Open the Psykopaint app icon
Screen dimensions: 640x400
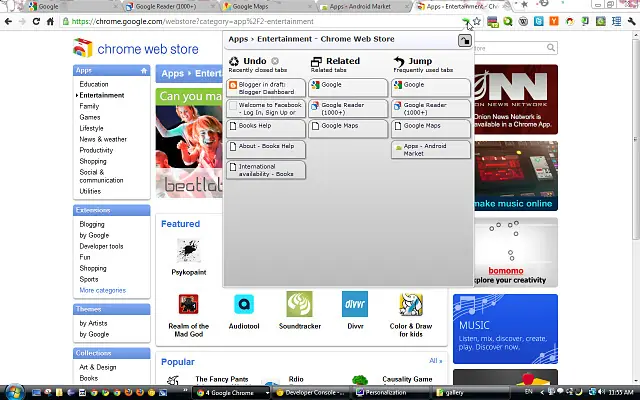pyautogui.click(x=189, y=250)
